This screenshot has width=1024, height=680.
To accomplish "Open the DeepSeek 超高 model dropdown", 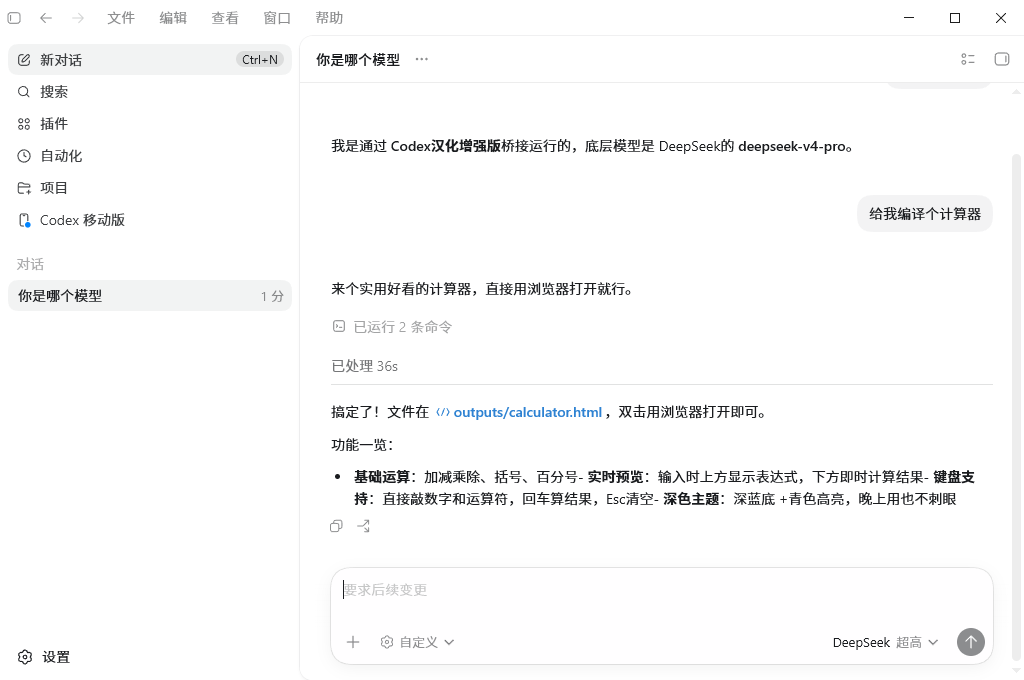I will click(x=886, y=642).
